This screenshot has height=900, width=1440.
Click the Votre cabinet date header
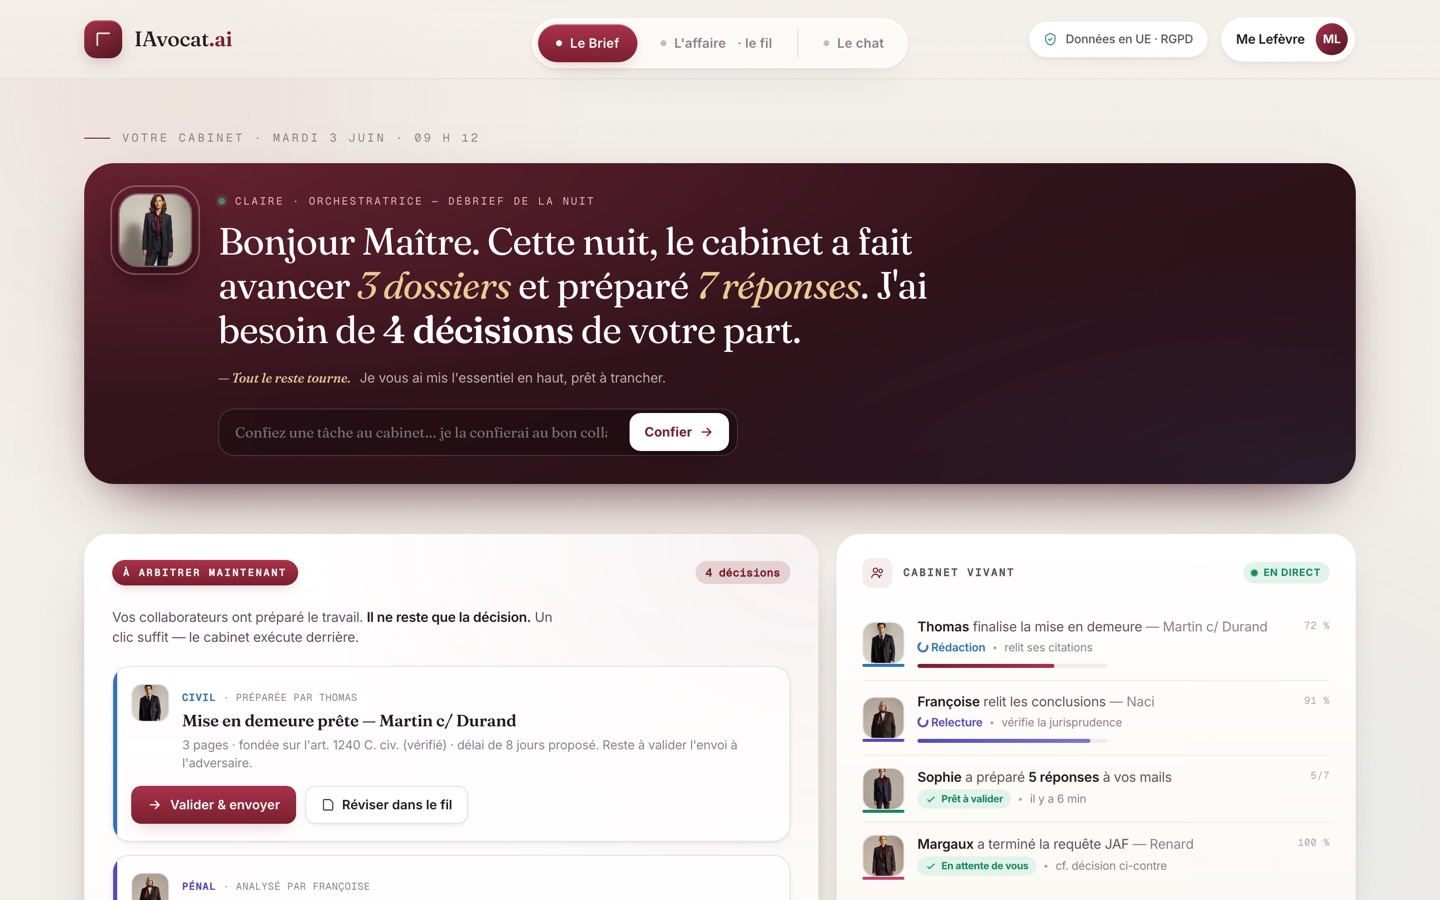[300, 138]
